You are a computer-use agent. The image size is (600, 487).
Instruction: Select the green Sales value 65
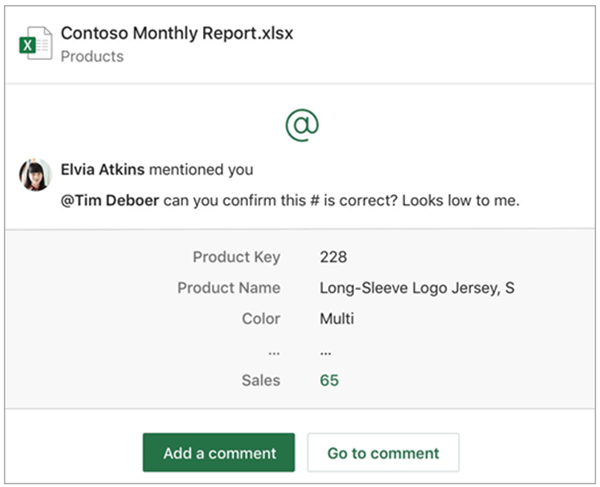coord(329,381)
